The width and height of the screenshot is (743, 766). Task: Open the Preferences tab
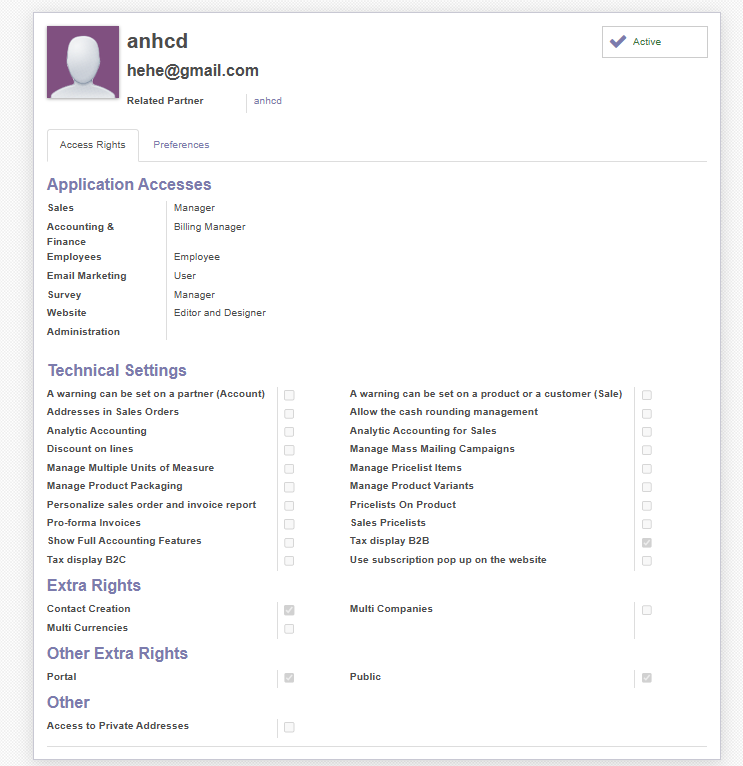point(181,145)
